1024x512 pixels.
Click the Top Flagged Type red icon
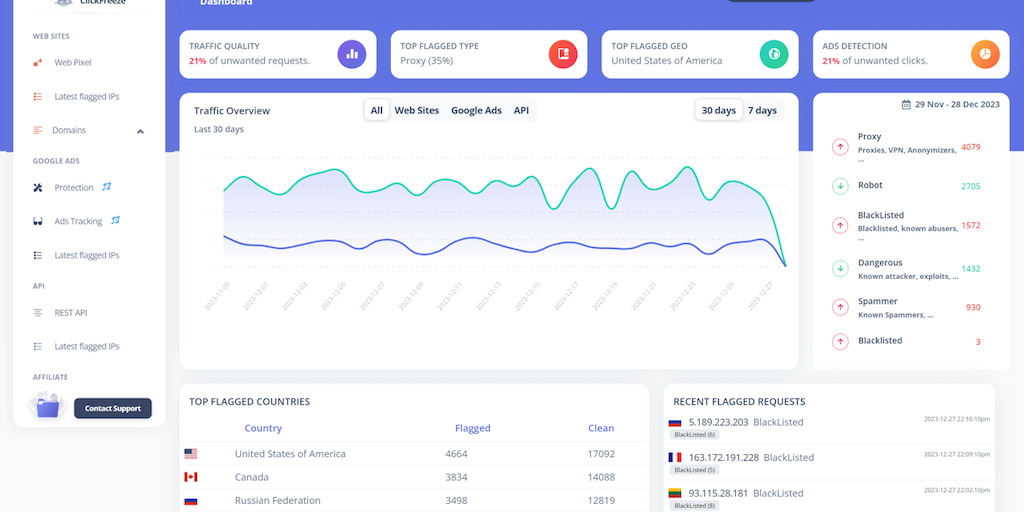point(563,54)
